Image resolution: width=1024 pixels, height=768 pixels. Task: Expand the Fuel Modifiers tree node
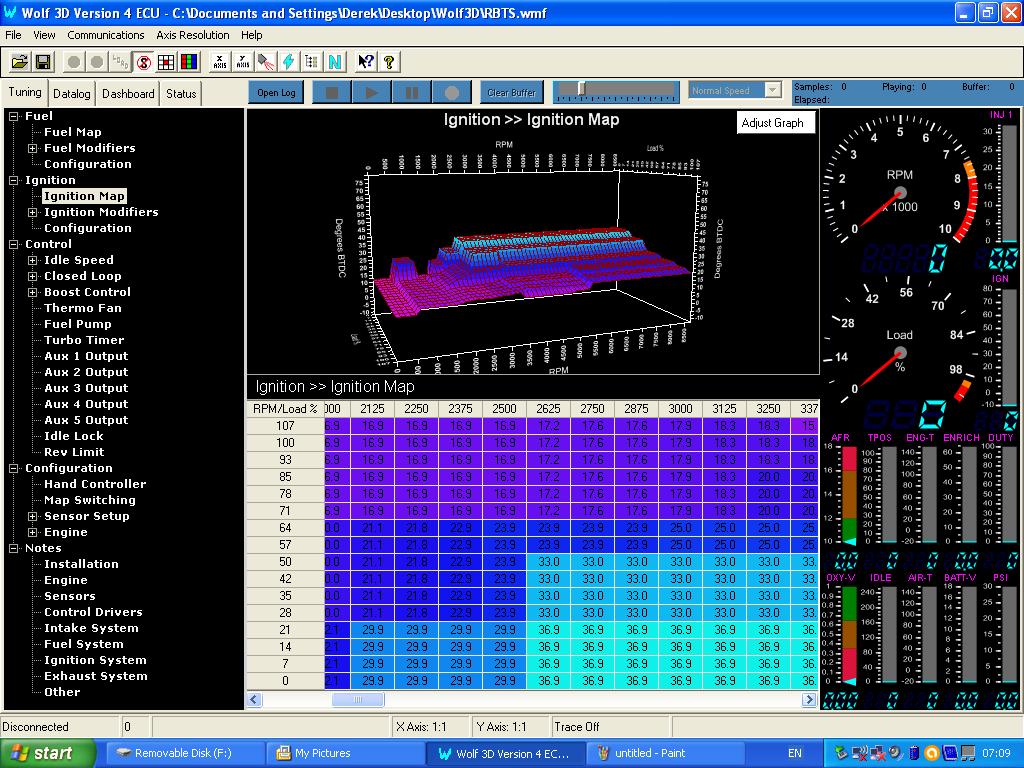coord(33,148)
